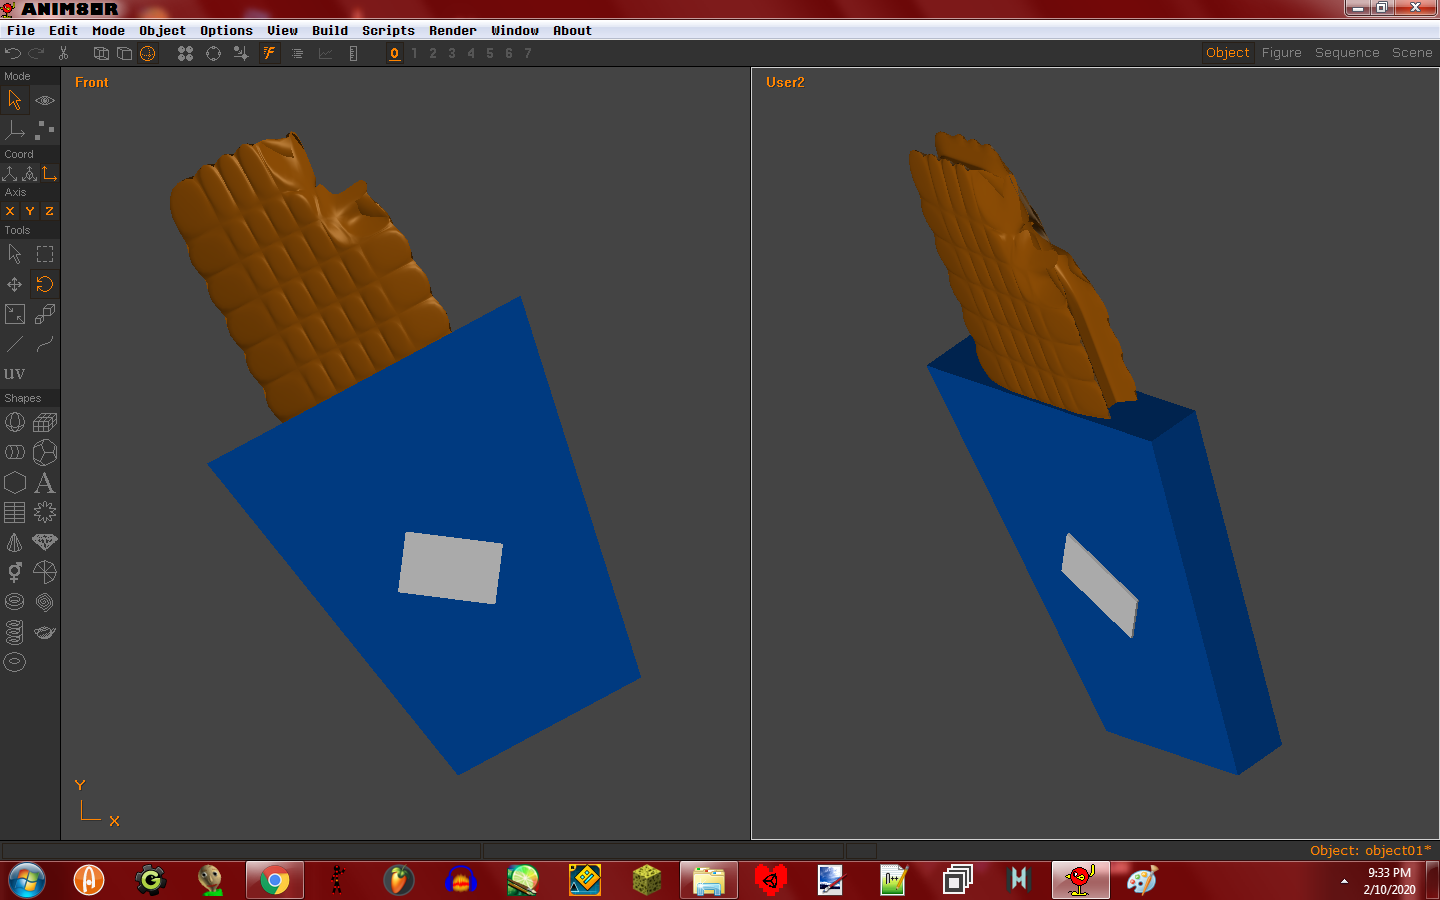This screenshot has width=1440, height=900.
Task: Pick the Sphere shape tool
Action: tap(15, 423)
